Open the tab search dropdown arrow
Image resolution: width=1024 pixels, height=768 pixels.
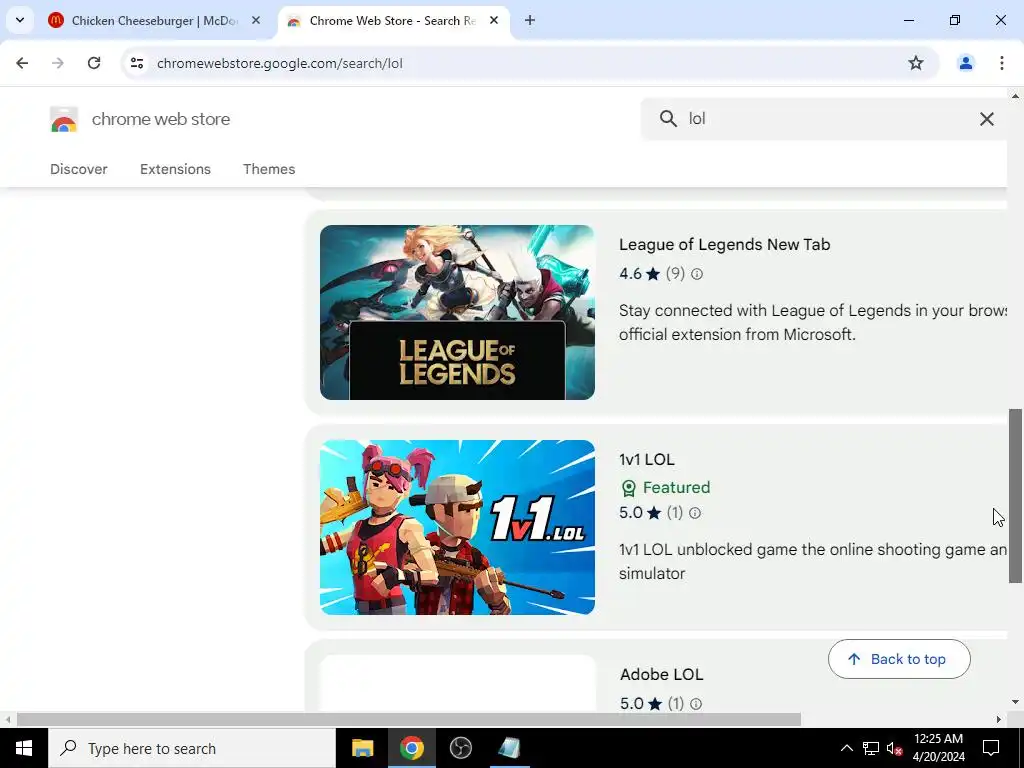tap(20, 20)
